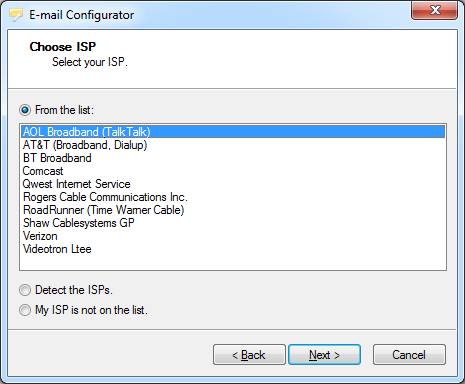This screenshot has height=384, width=465.
Task: Pick Rogers Cable Communications Inc.
Action: coord(233,197)
